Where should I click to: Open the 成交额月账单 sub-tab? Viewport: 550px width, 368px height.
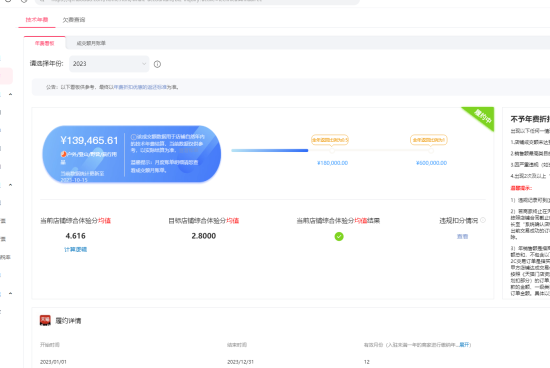(91, 43)
